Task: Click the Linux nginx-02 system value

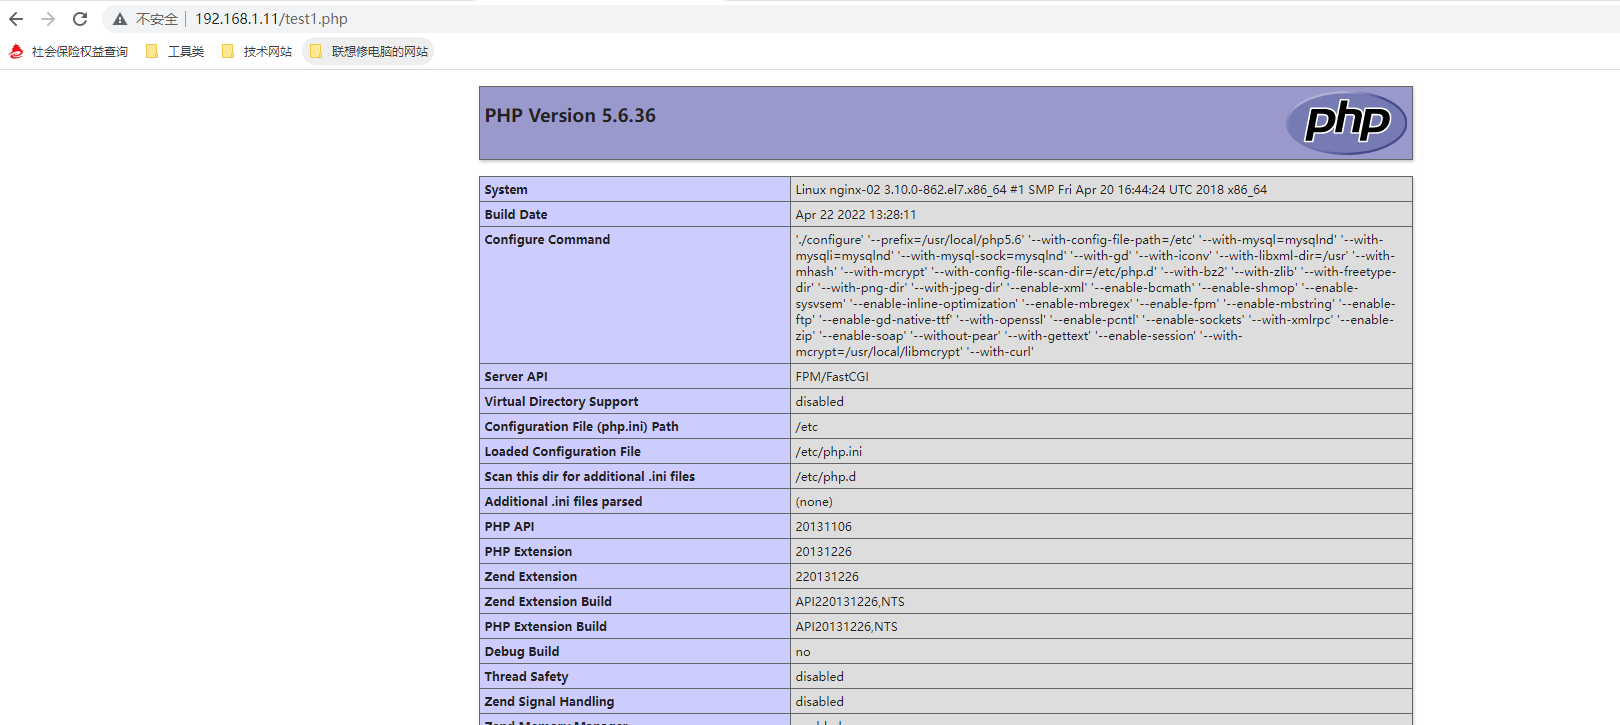Action: (1031, 190)
